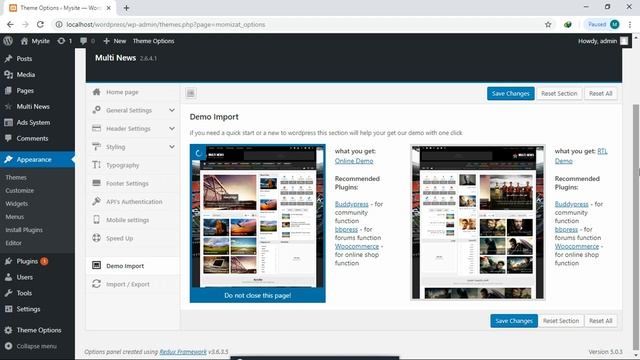This screenshot has height=360, width=640.
Task: Go back with the browser back arrow
Action: (x=10, y=24)
